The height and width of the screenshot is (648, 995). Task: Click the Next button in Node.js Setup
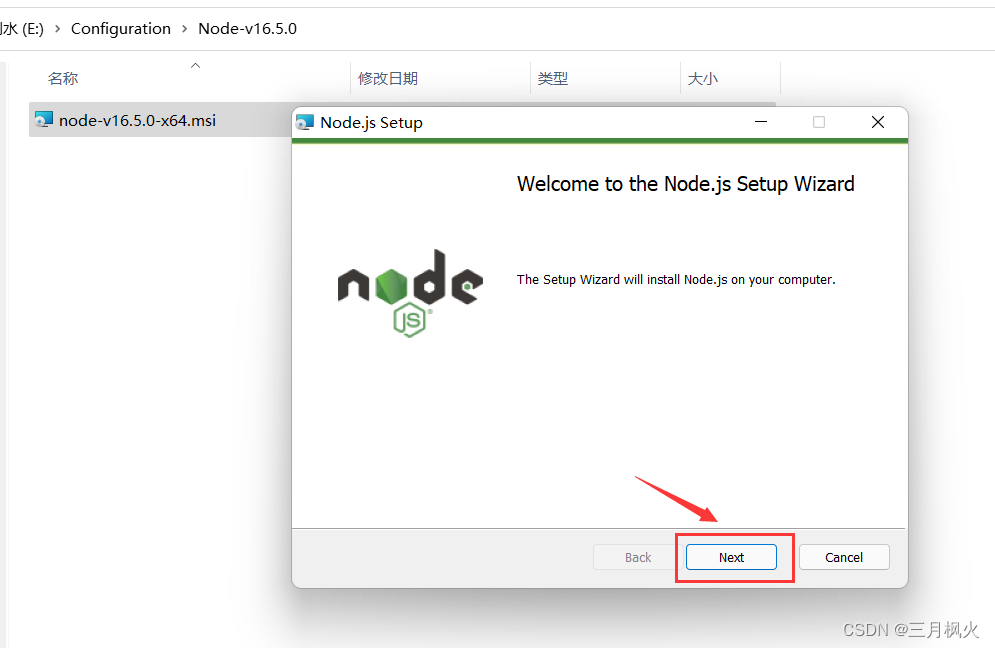(731, 557)
